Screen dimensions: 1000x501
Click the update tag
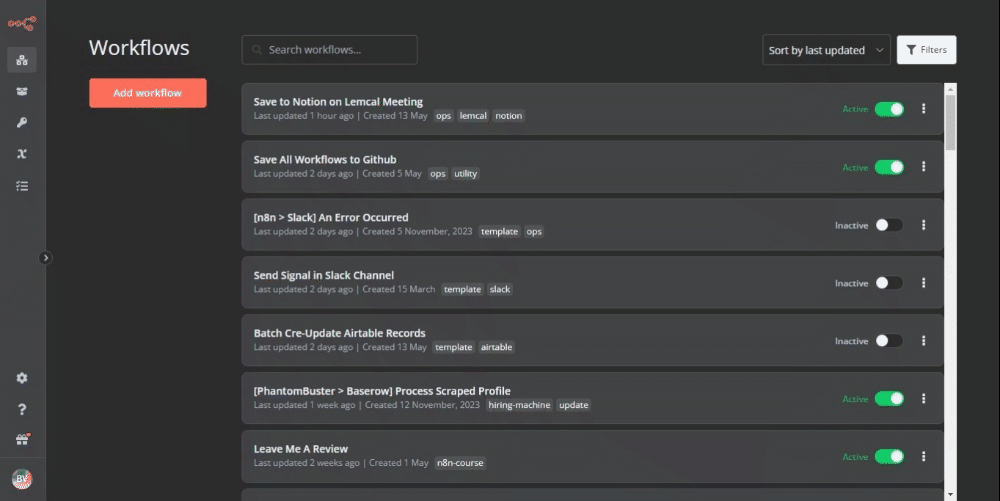[x=574, y=405]
